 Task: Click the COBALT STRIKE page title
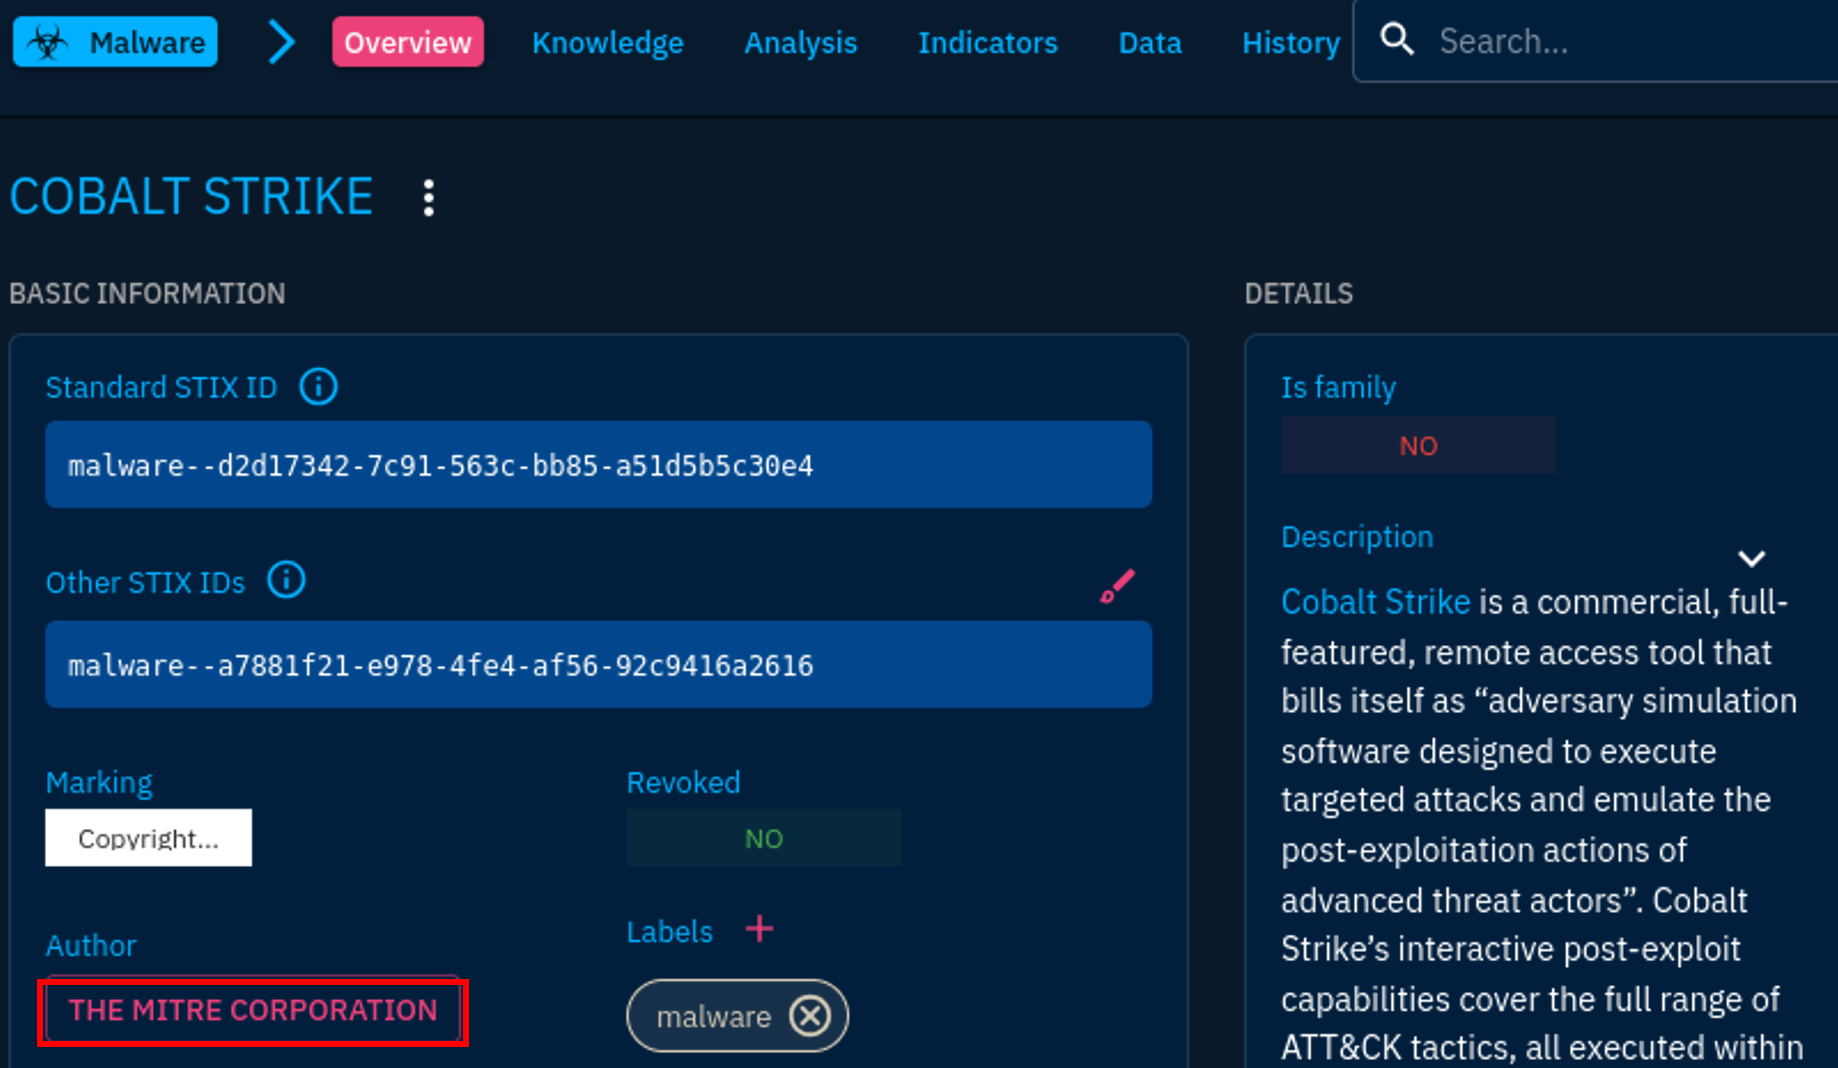click(x=192, y=196)
